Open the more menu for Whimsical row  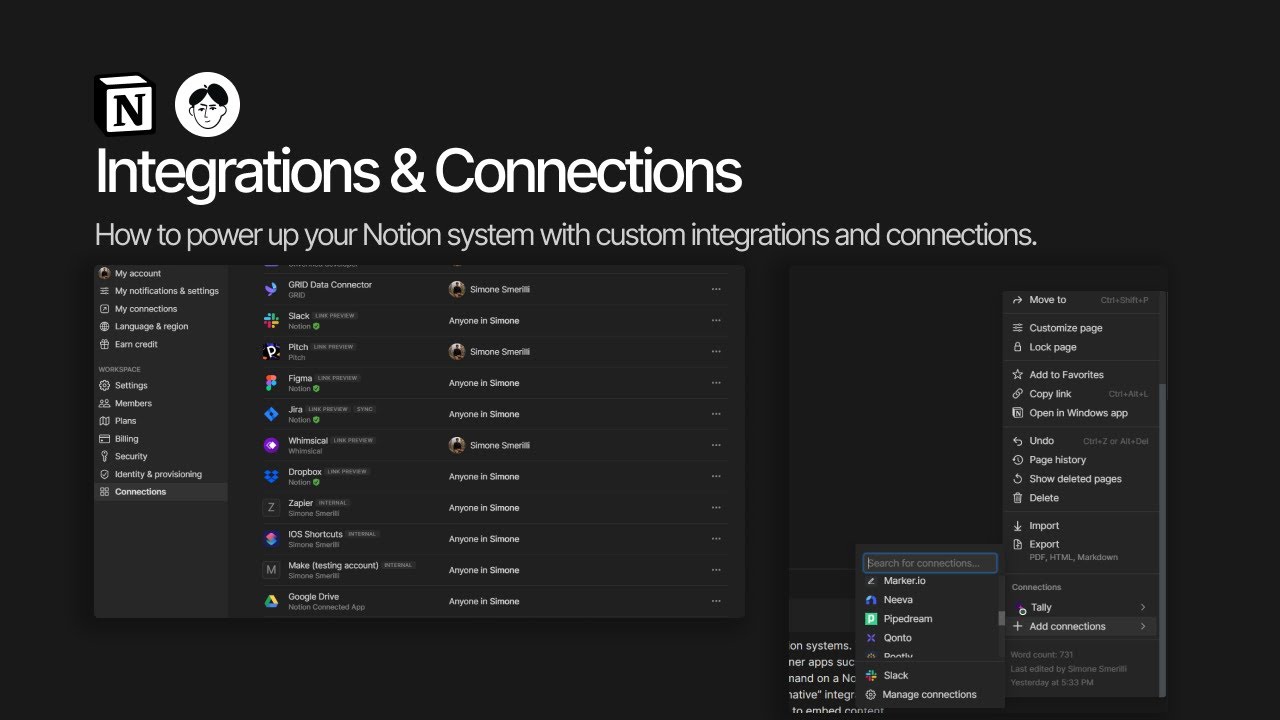coord(716,445)
